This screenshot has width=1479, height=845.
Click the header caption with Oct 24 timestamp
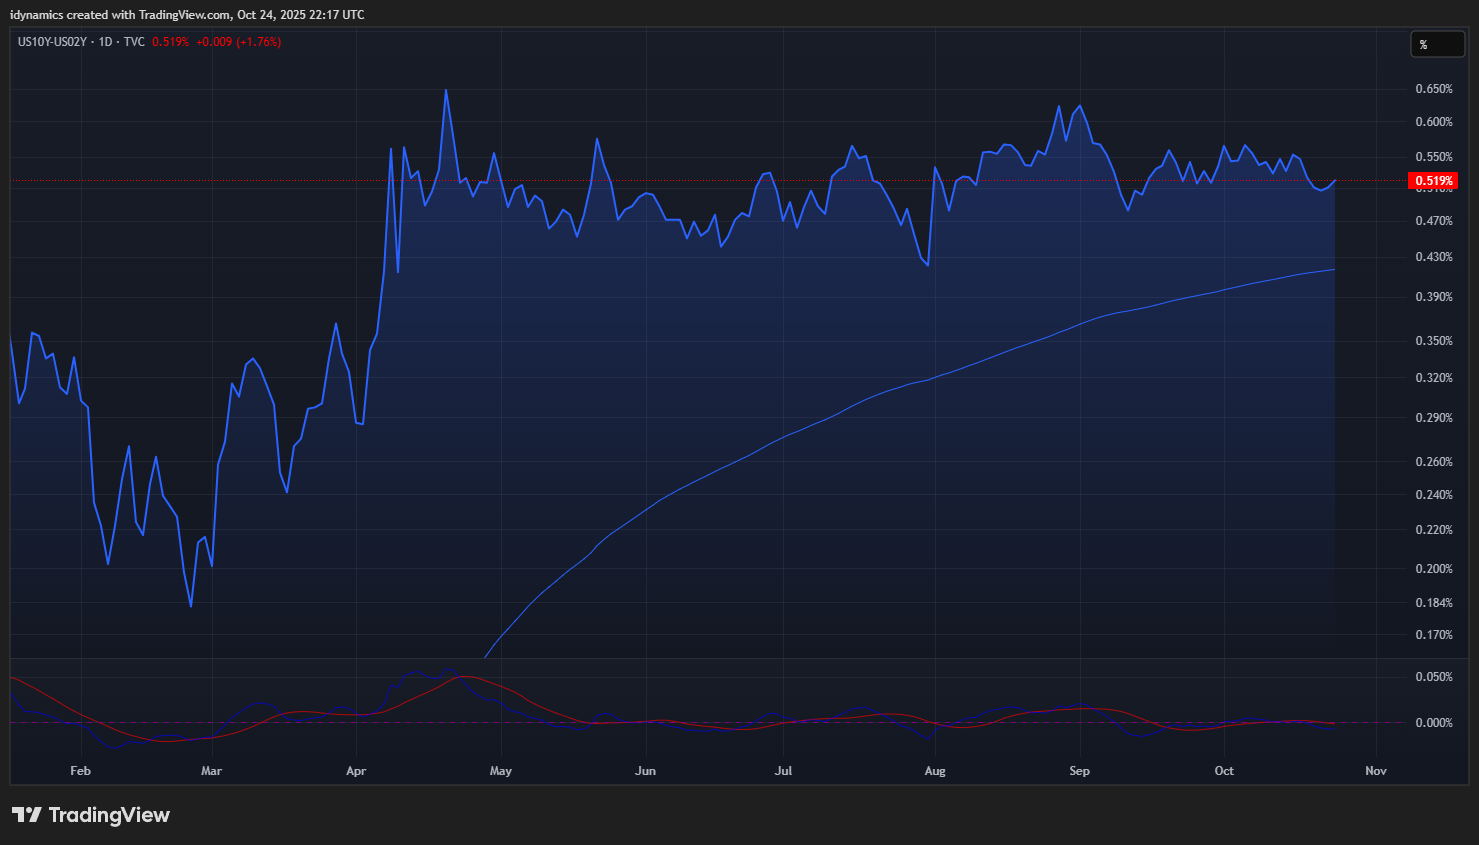[187, 15]
